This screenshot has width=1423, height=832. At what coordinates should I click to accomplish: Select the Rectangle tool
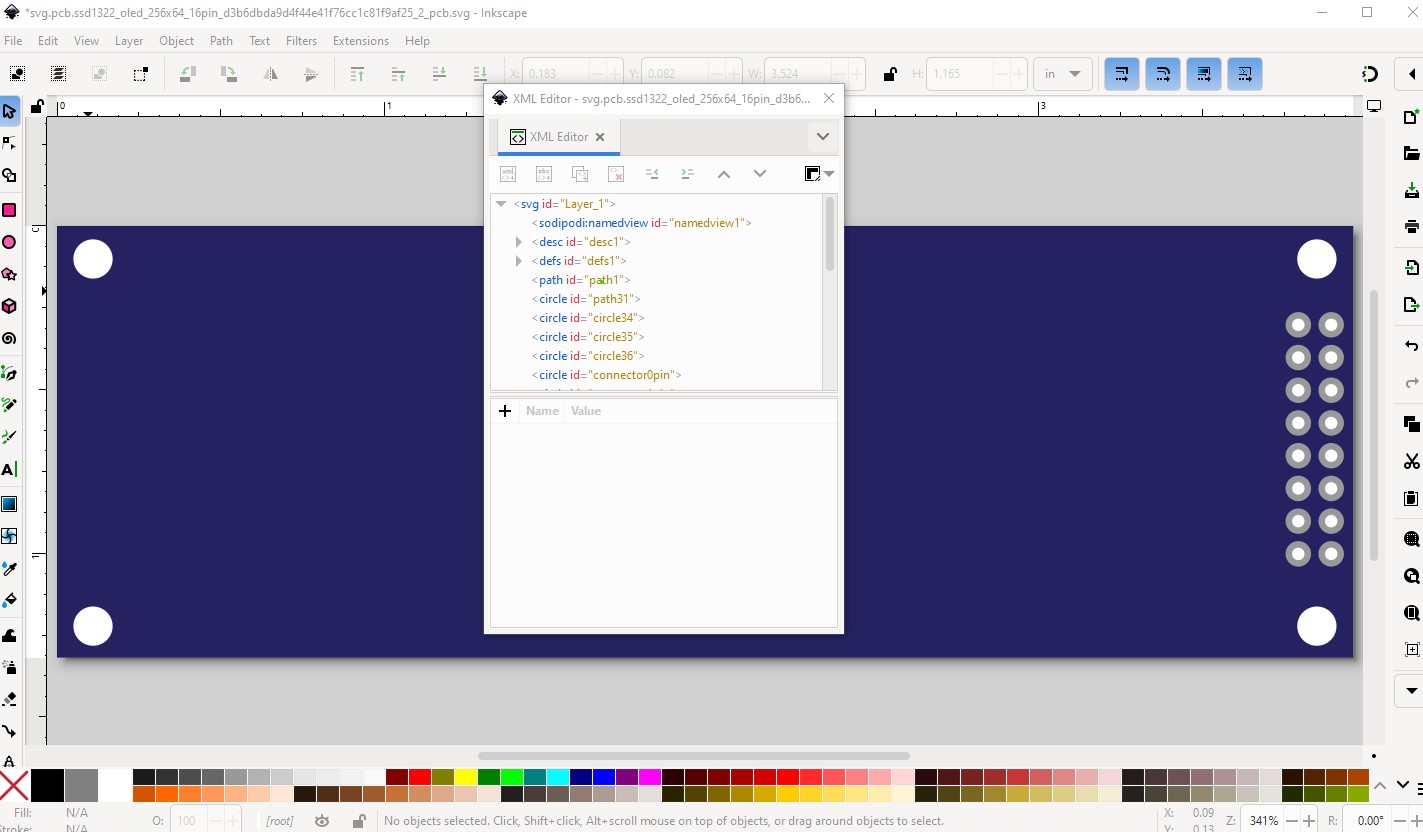(x=9, y=210)
